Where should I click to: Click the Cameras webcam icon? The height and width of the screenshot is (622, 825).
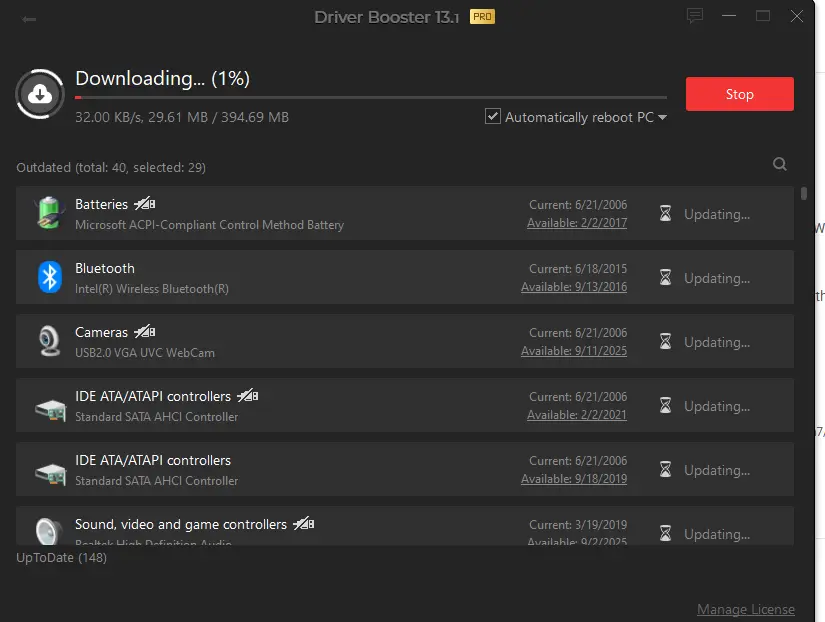pos(49,341)
